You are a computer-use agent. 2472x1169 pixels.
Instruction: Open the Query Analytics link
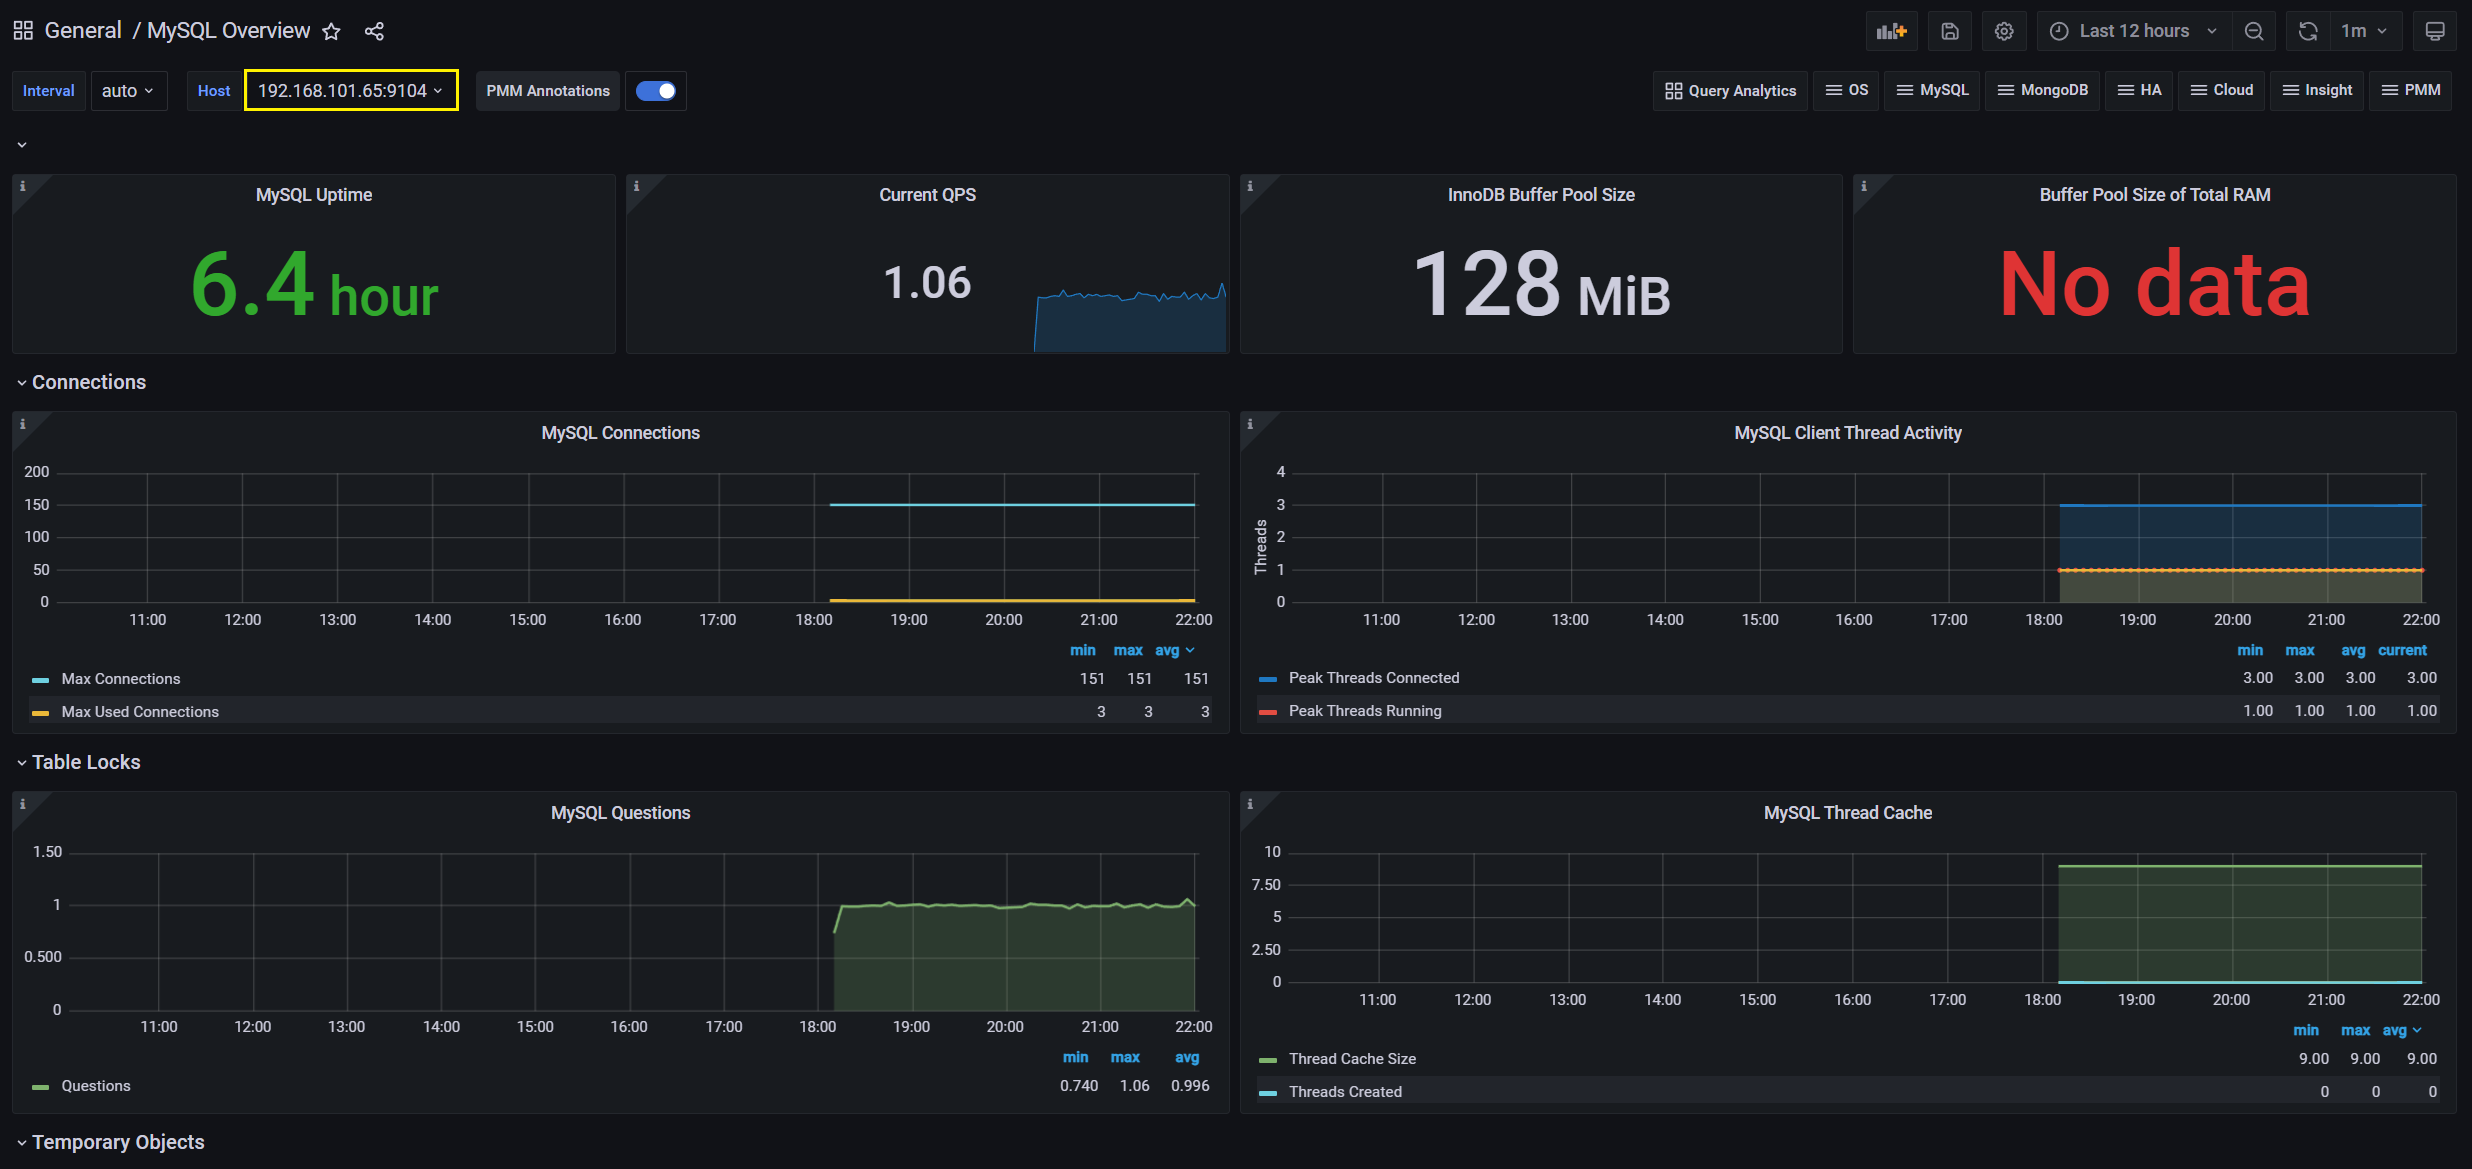coord(1730,90)
